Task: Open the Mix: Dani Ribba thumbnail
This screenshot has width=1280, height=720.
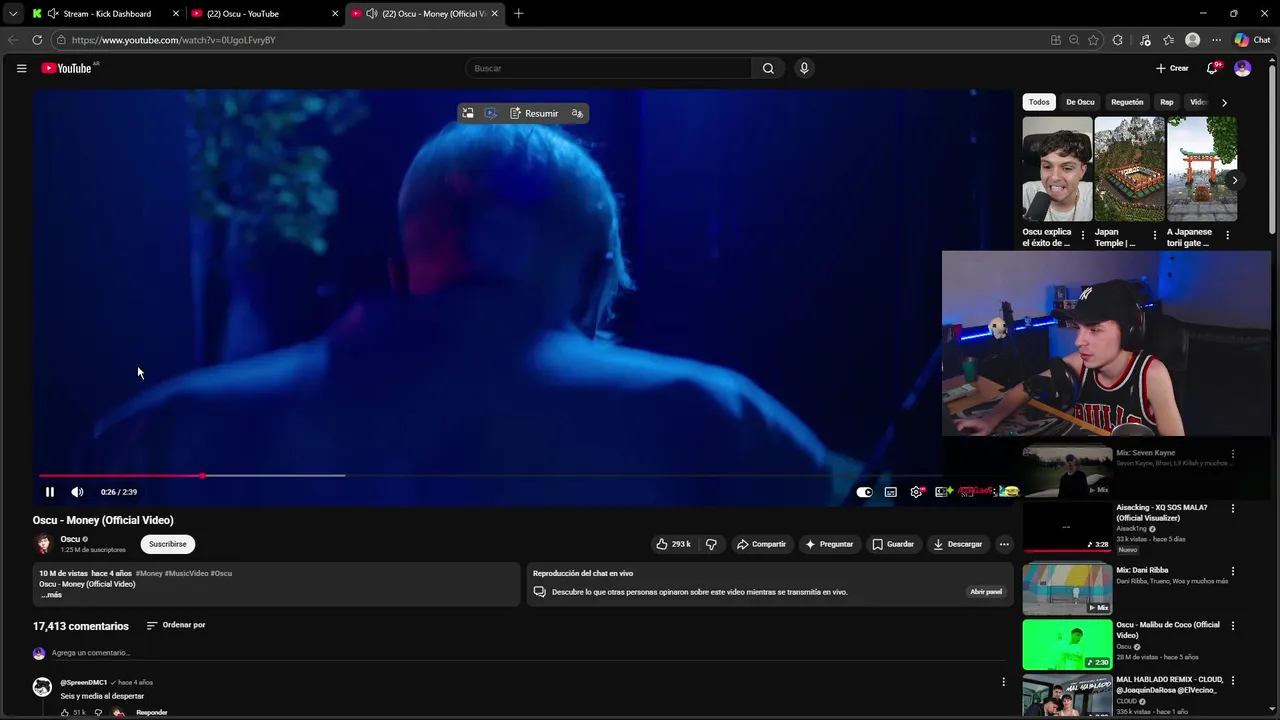Action: click(1067, 589)
